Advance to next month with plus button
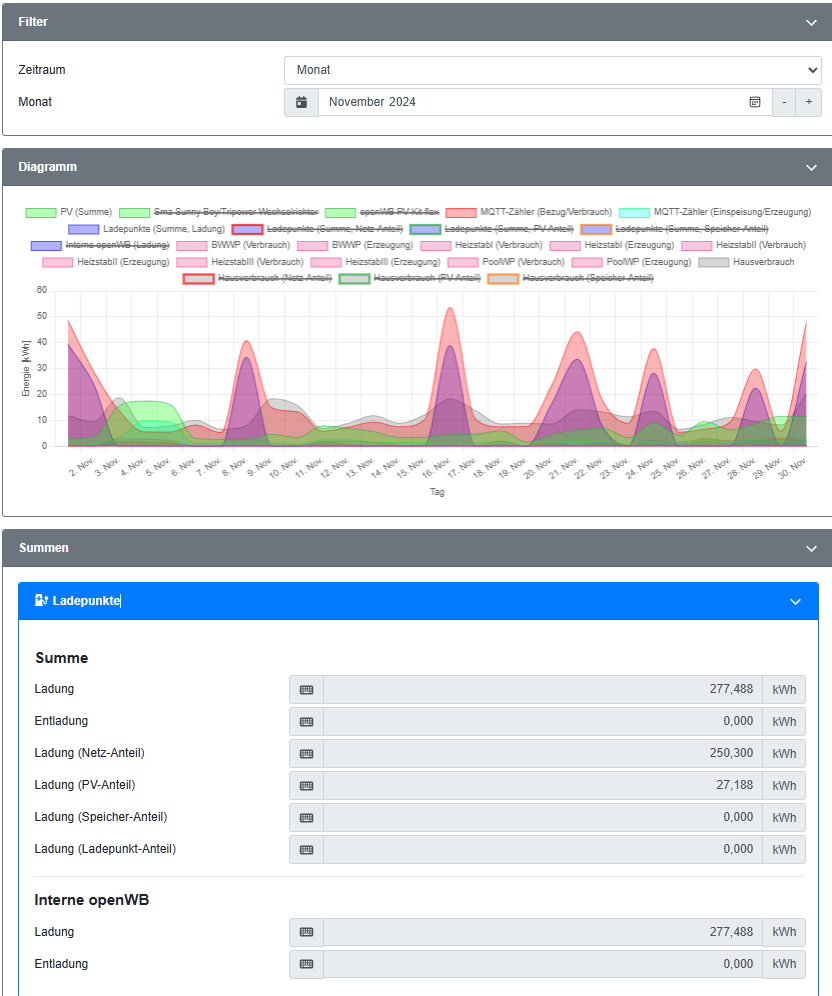The height and width of the screenshot is (996, 832). [808, 102]
